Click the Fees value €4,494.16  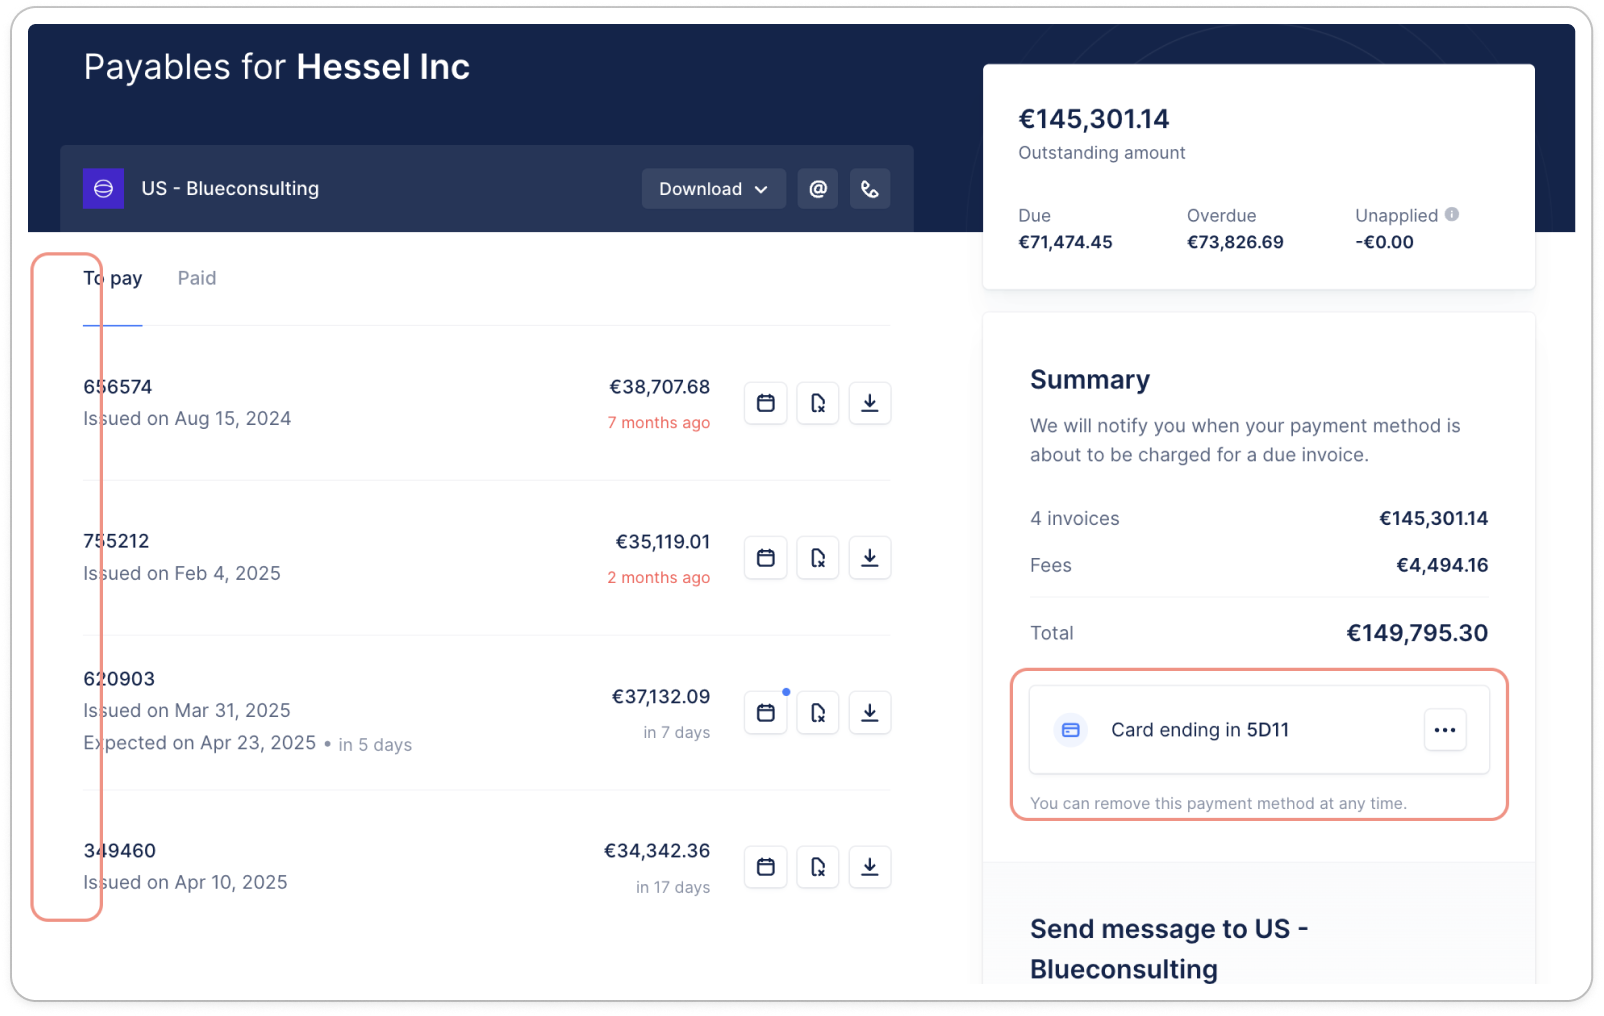[x=1442, y=566]
